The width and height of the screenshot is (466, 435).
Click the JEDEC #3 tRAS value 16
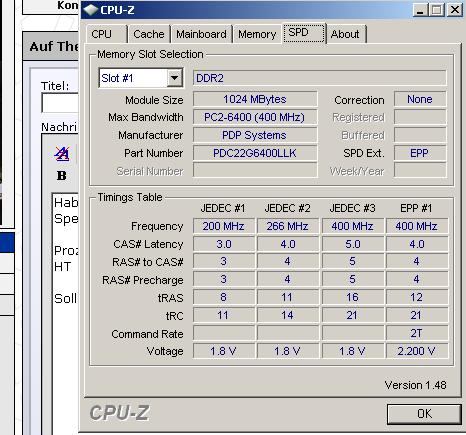click(x=352, y=297)
